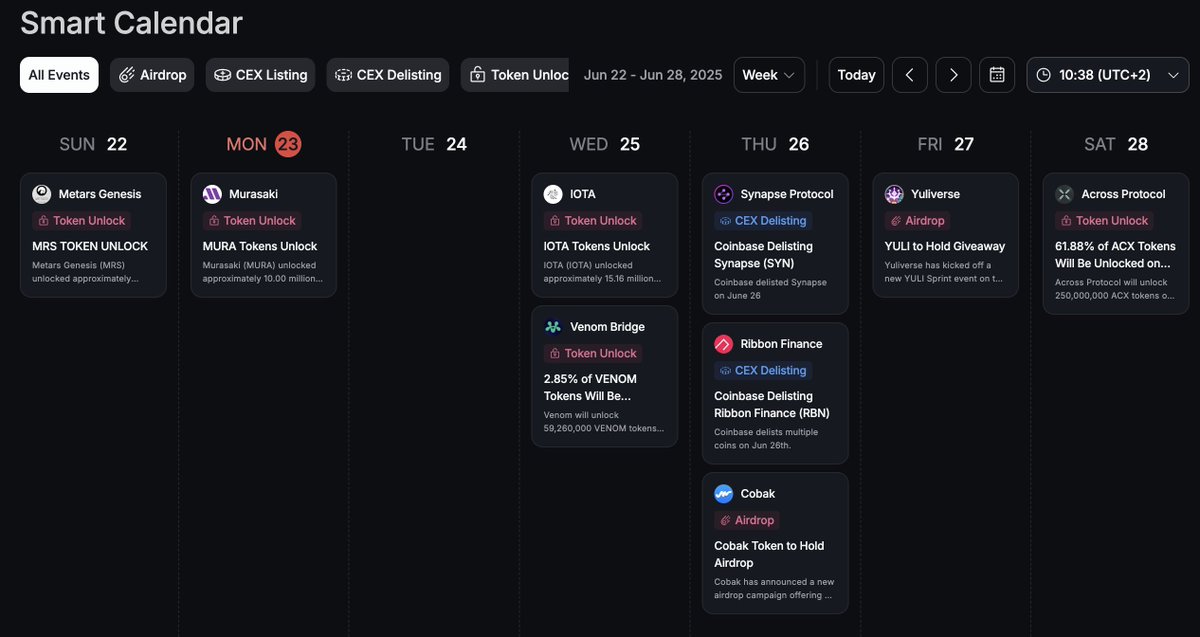
Task: Click 'Metars Genesis (MRS) unlocked approximately' description
Action: click(x=85, y=272)
